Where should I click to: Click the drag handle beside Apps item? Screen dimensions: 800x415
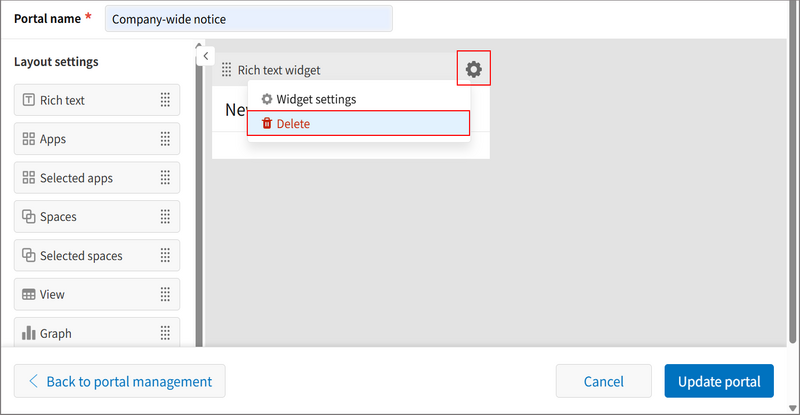click(x=165, y=139)
